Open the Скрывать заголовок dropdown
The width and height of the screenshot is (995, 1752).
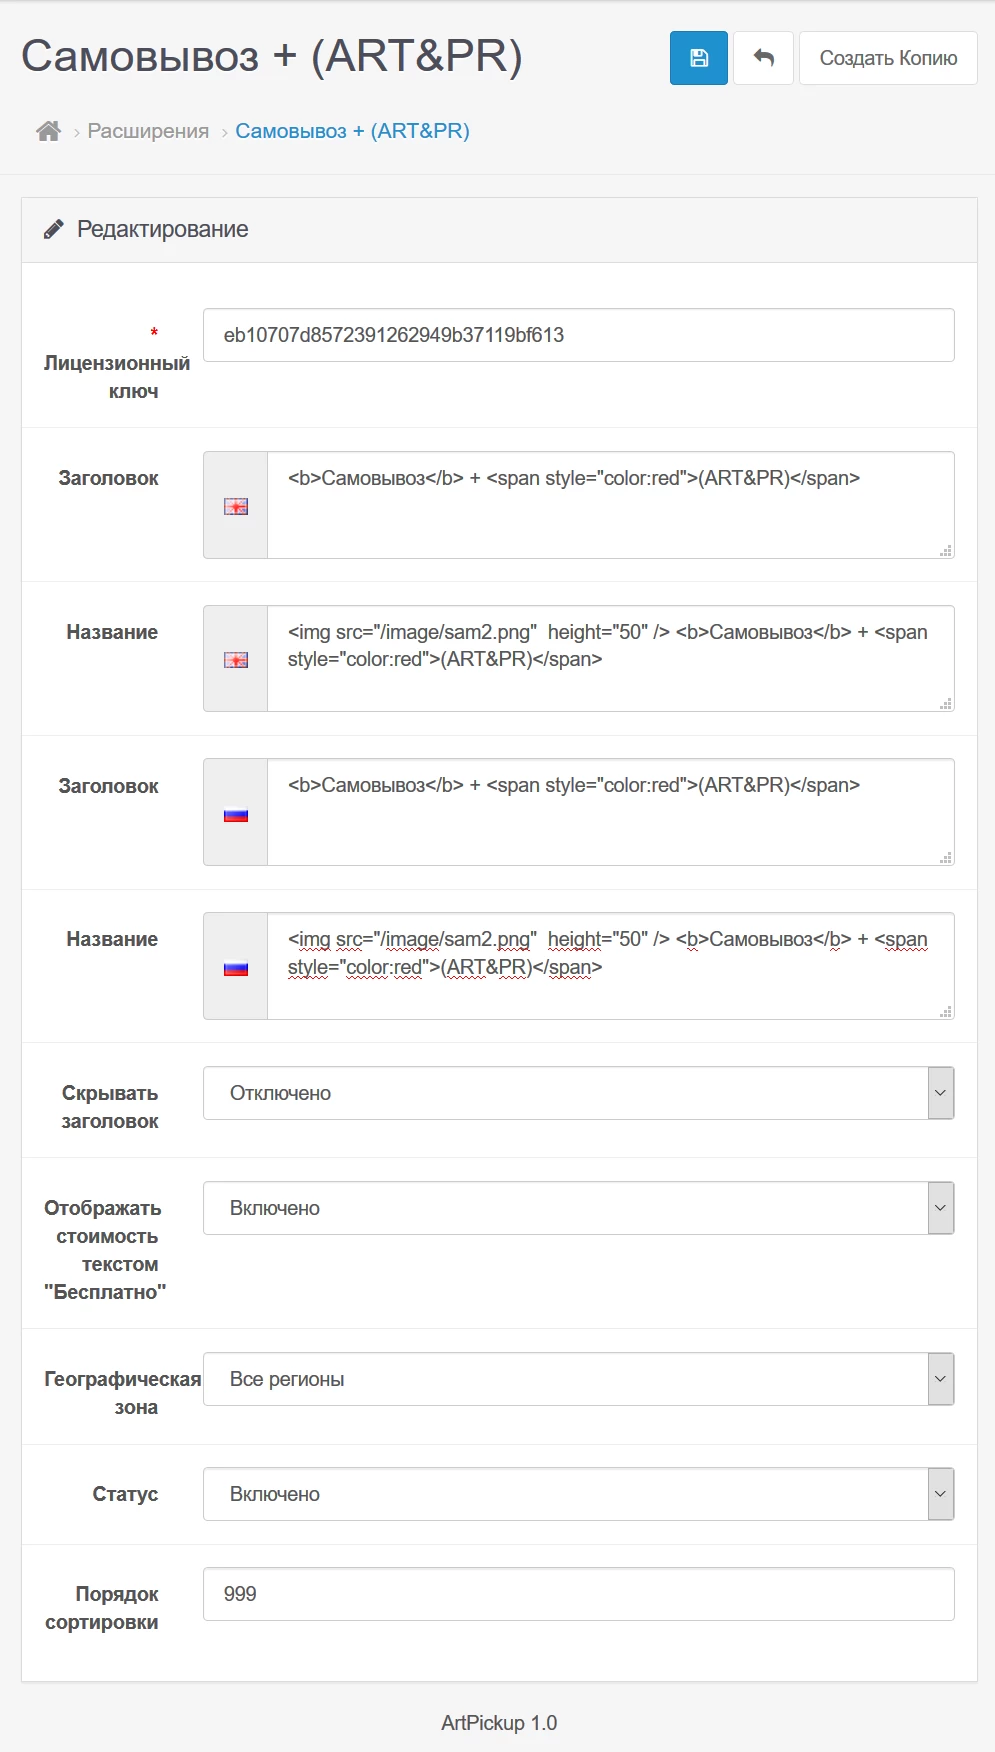[579, 1093]
